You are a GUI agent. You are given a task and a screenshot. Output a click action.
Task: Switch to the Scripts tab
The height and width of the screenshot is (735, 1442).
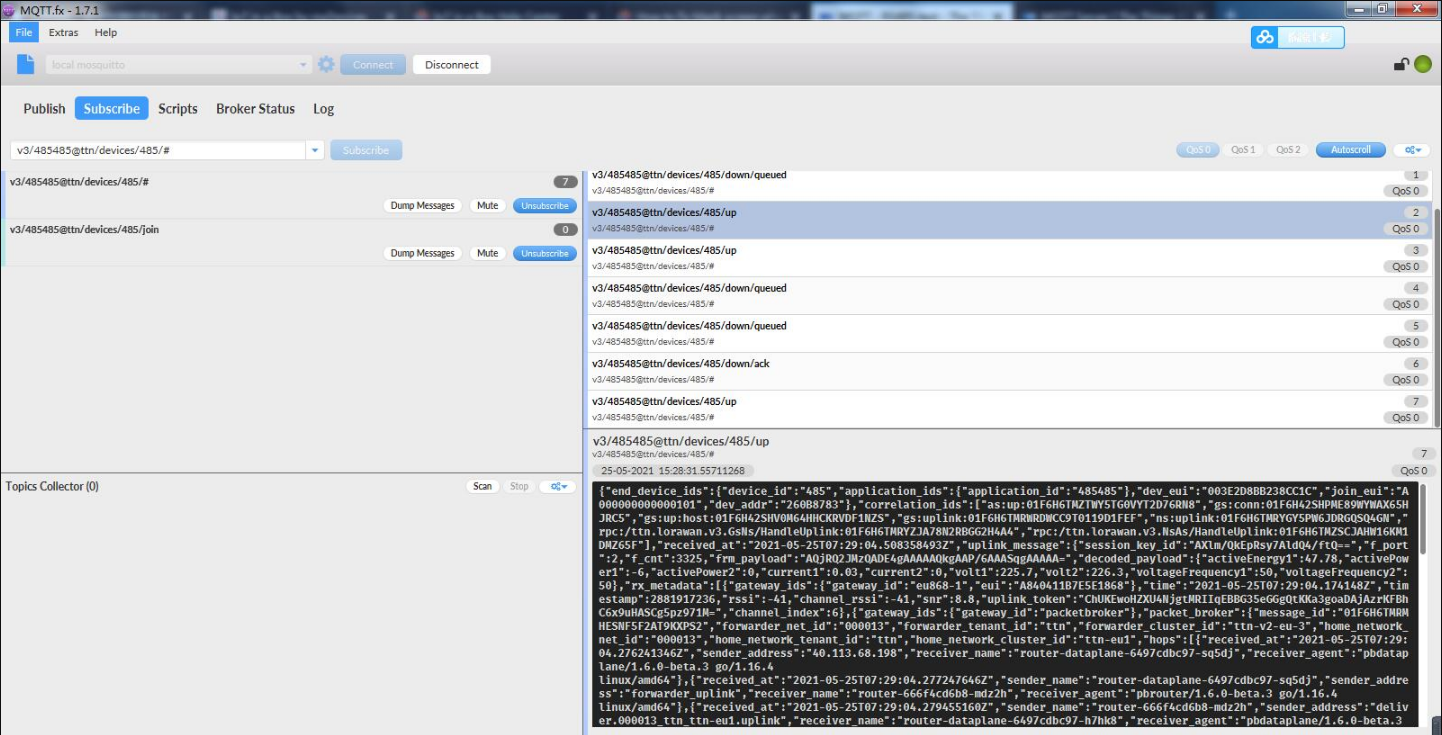click(x=178, y=109)
